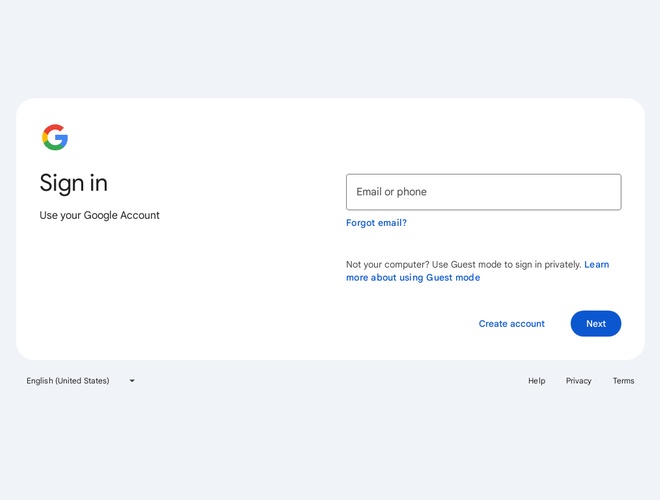
Task: Click the Create account button
Action: coord(511,324)
